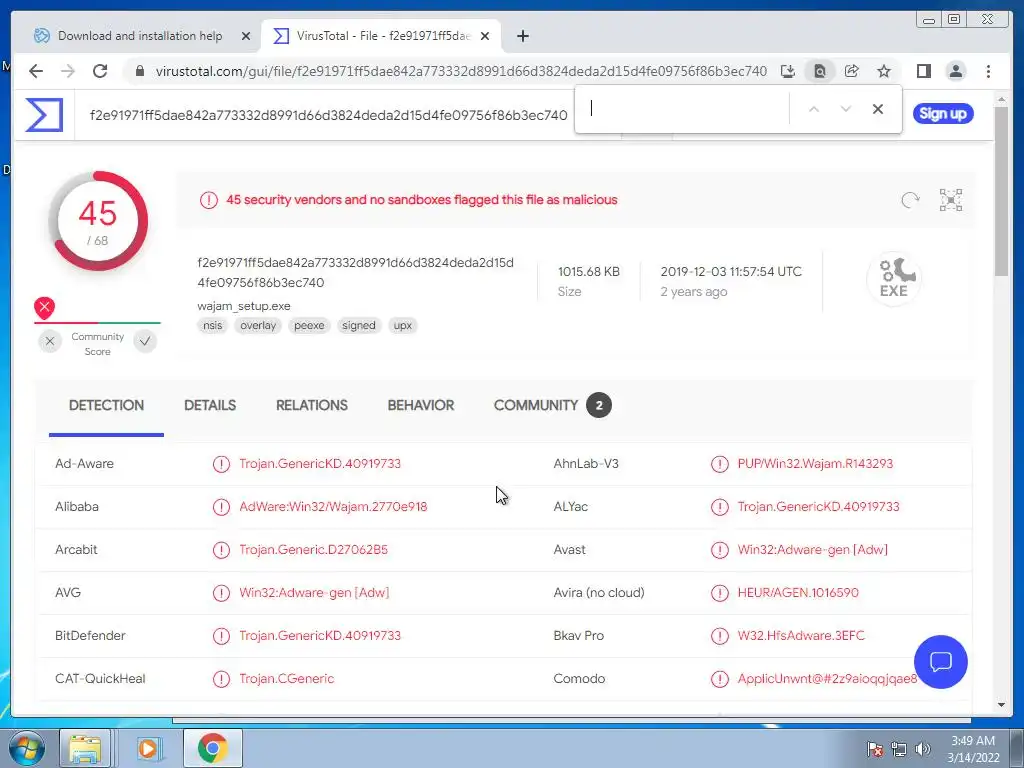Close the Download and installation help tab
Screen dimensions: 1024x768
246,36
